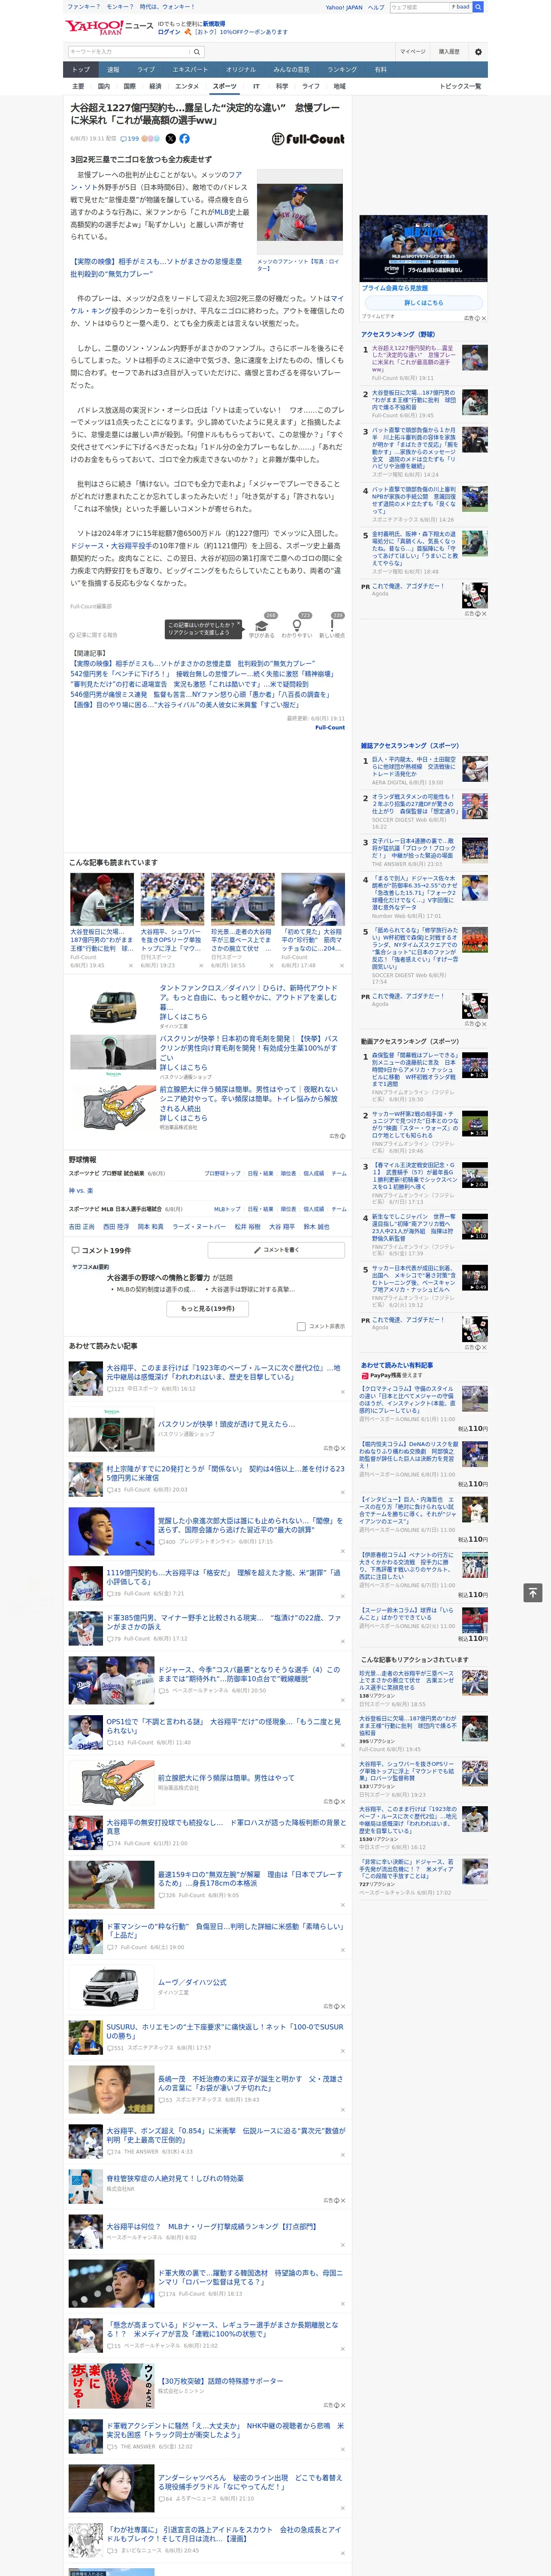Select the IT category
This screenshot has width=551, height=2576.
tap(256, 86)
